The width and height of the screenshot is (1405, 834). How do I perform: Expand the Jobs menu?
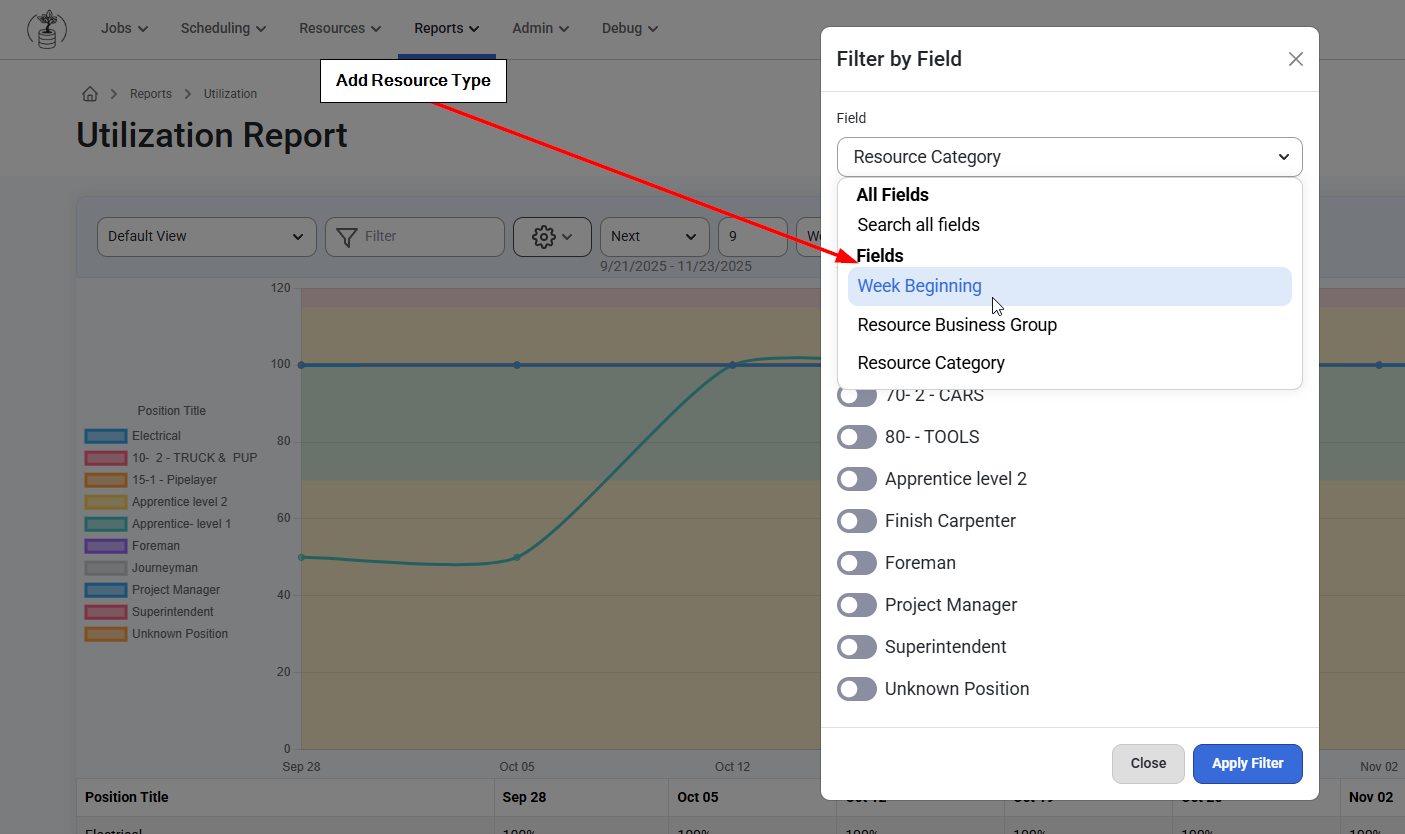(125, 28)
